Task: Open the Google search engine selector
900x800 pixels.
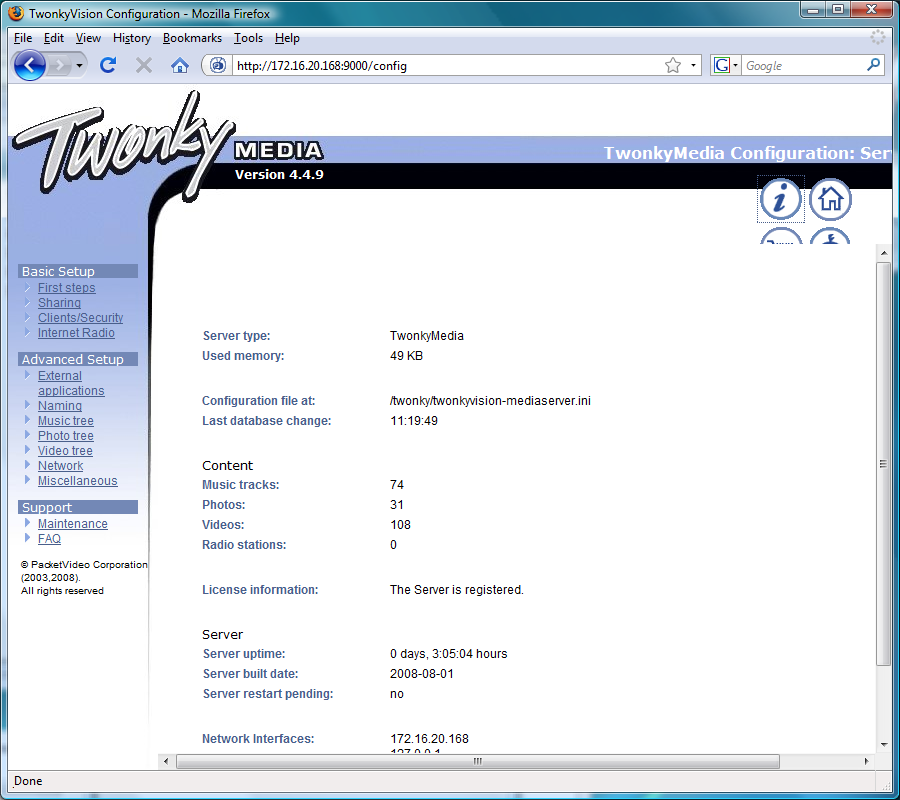Action: (726, 65)
